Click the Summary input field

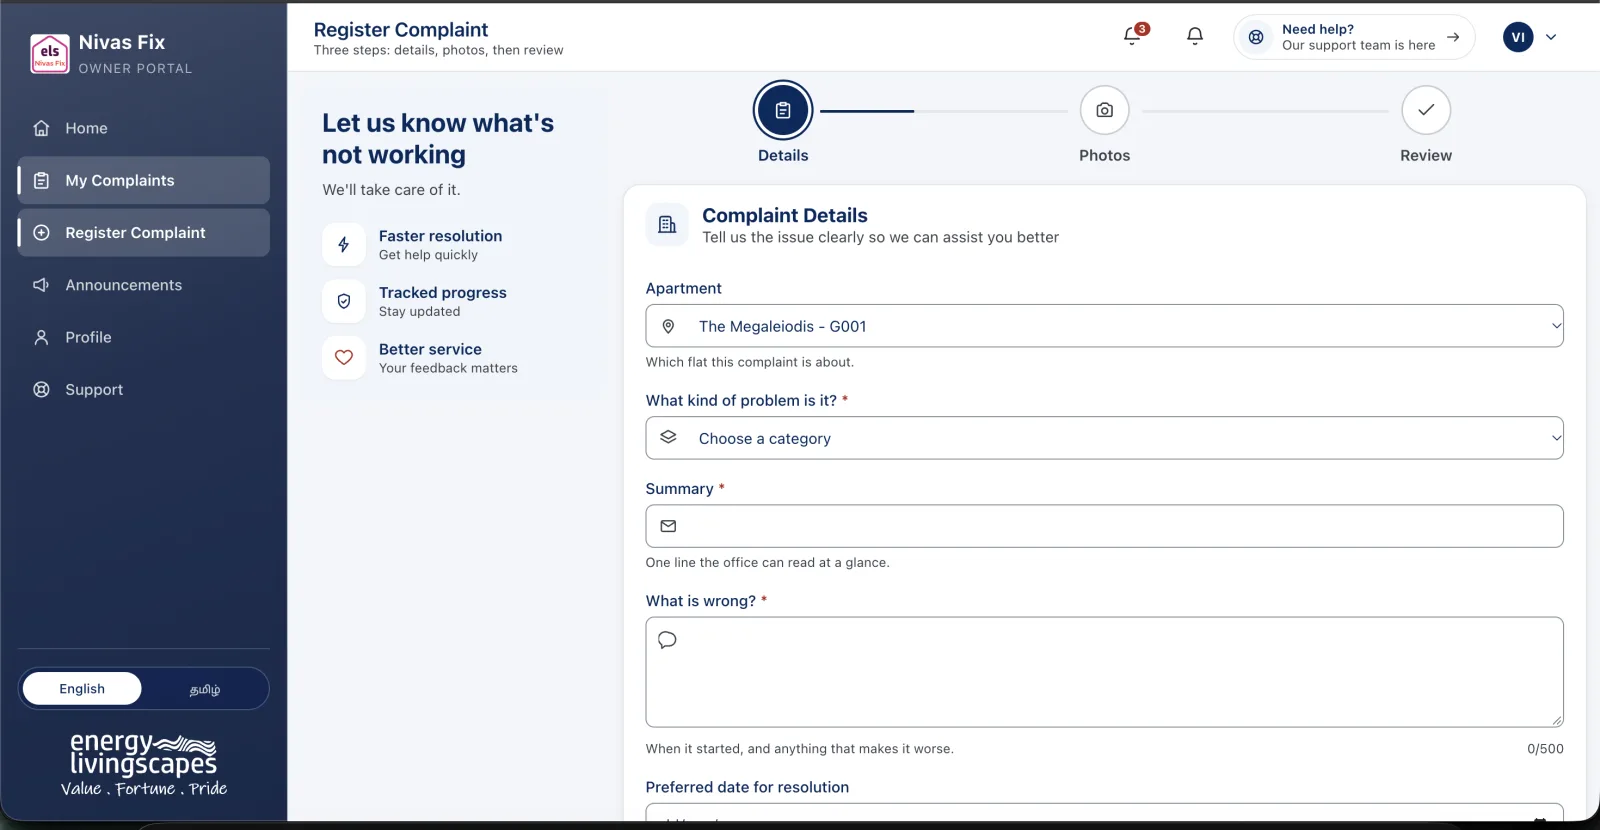(x=1104, y=526)
